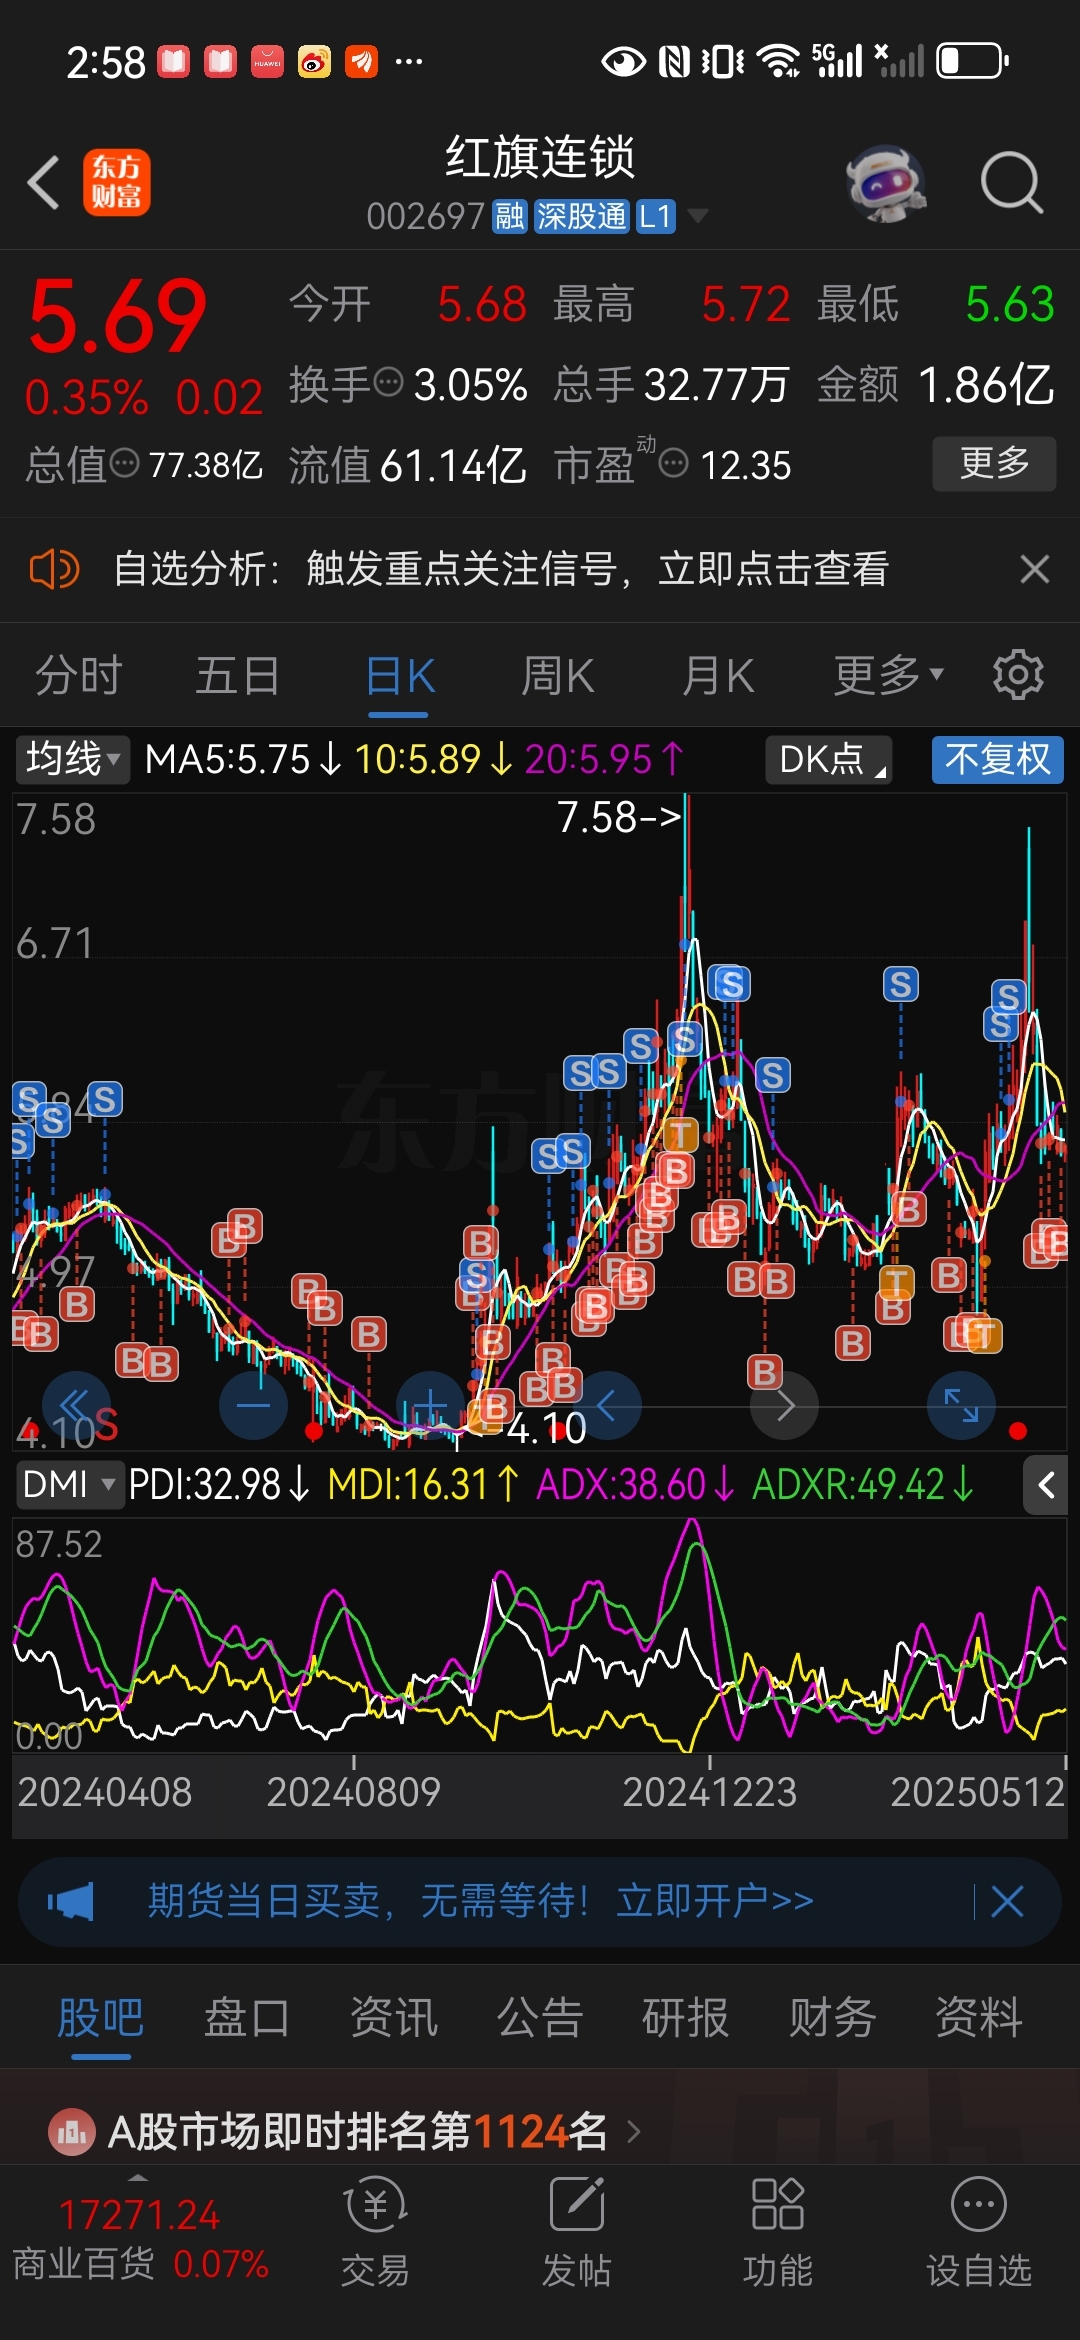
Task: Switch to 公告 tab
Action: (x=540, y=2018)
